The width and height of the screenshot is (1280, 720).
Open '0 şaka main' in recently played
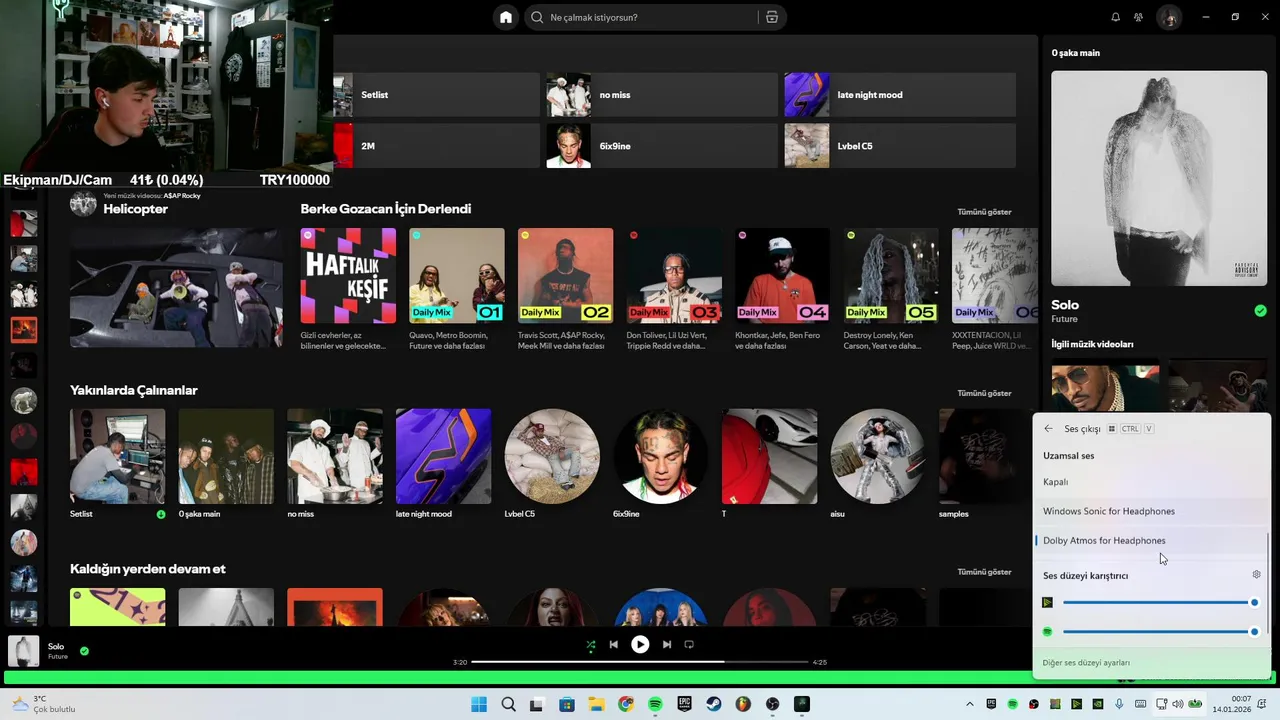pyautogui.click(x=226, y=456)
